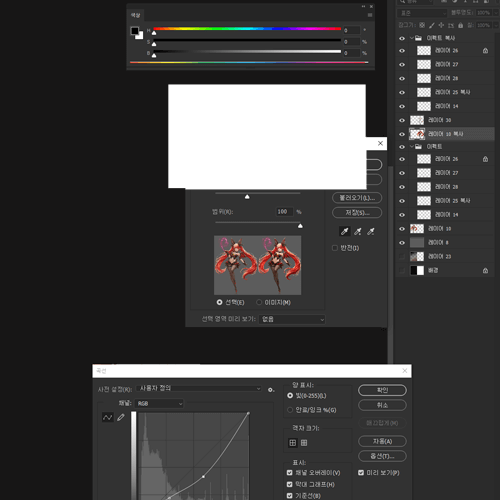Click the 색상 panel tab
This screenshot has width=500, height=500.
(135, 15)
